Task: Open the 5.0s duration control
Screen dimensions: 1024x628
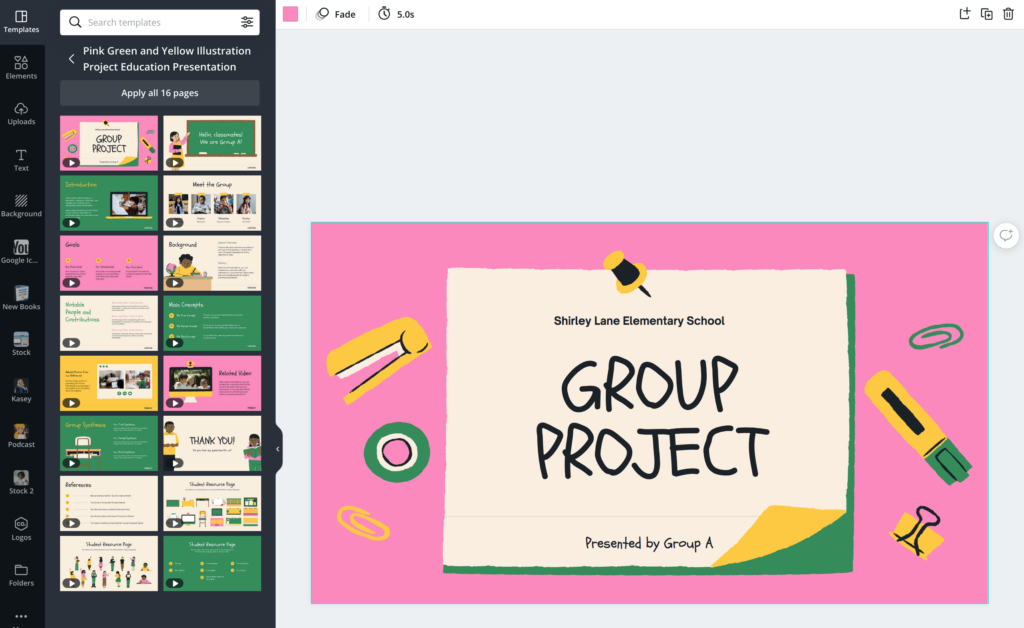Action: [396, 14]
